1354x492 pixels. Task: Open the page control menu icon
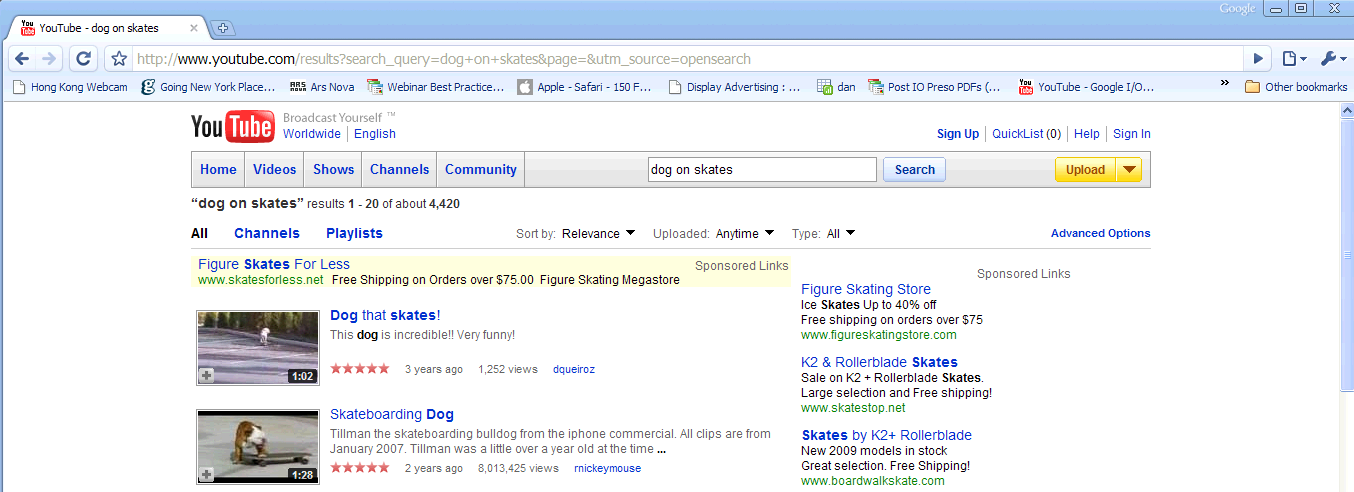[1294, 59]
